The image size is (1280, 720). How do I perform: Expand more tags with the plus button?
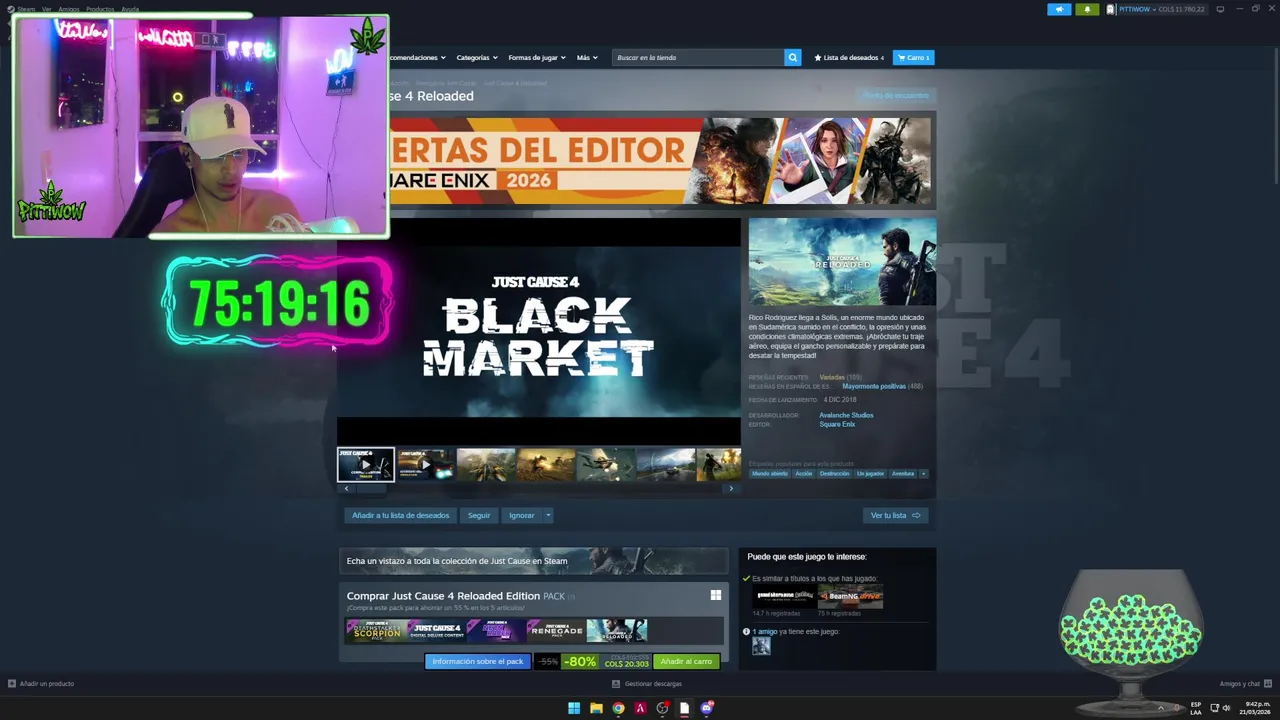(923, 473)
